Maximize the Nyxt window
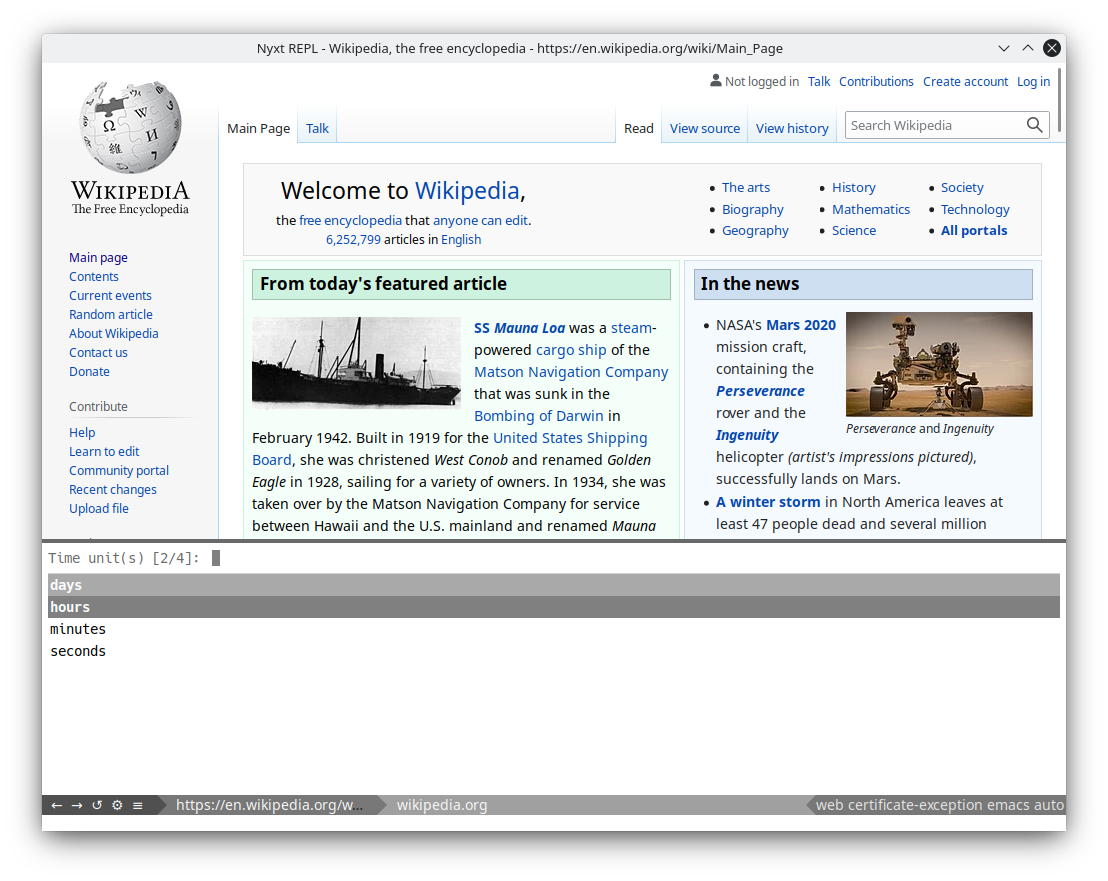1108x881 pixels. [x=1027, y=48]
